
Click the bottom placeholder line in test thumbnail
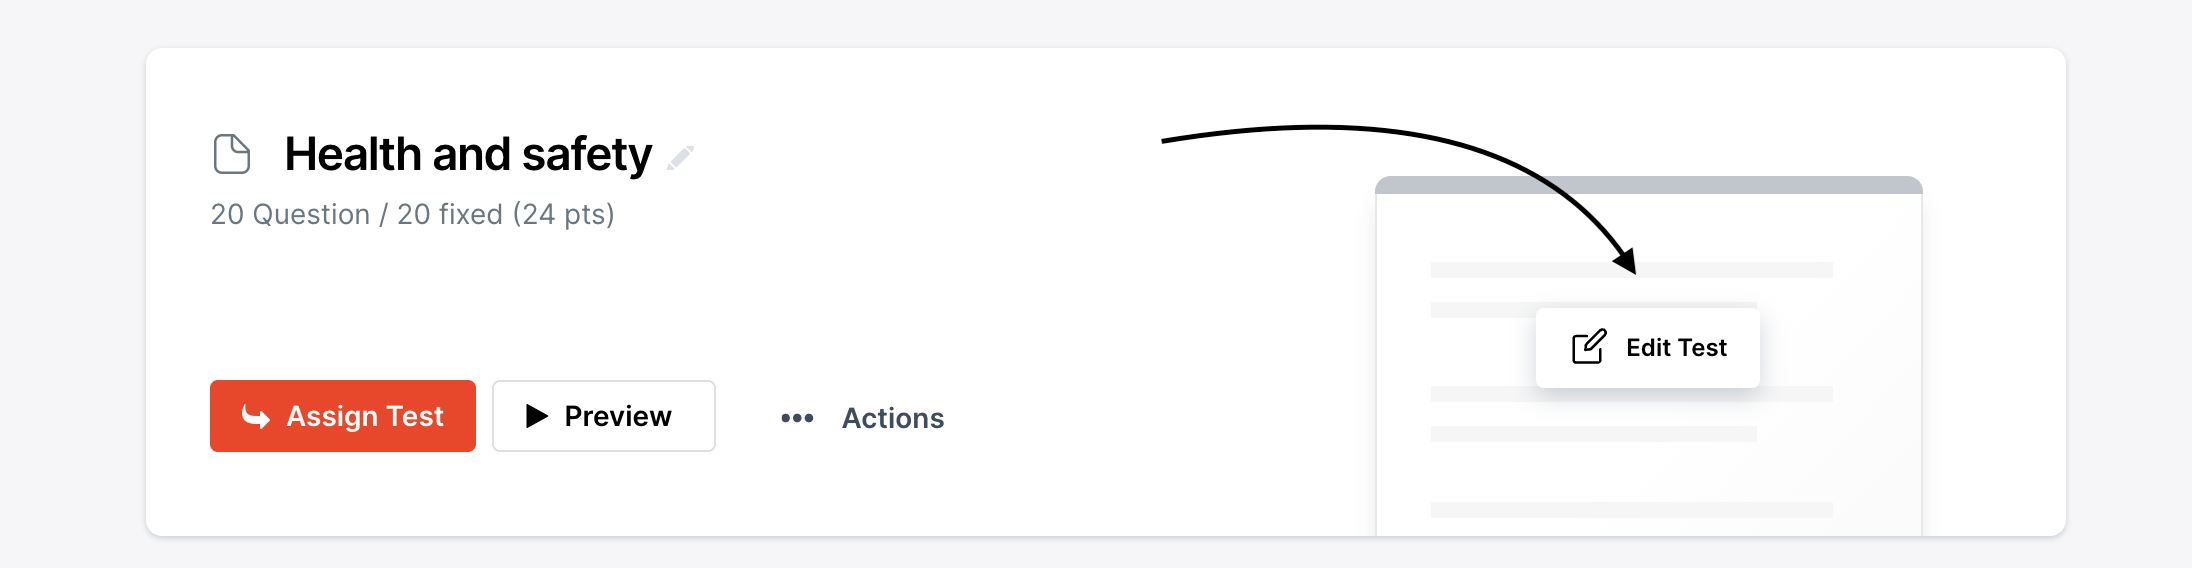[1631, 510]
